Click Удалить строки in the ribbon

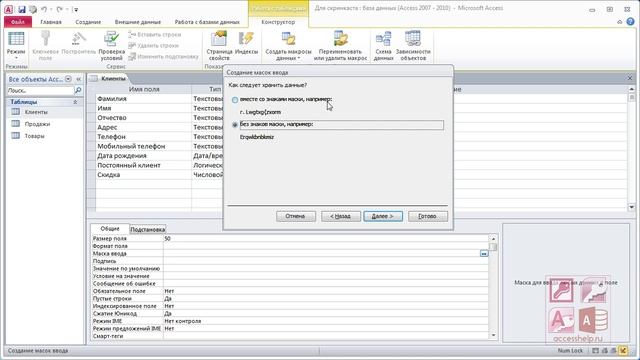[x=153, y=46]
